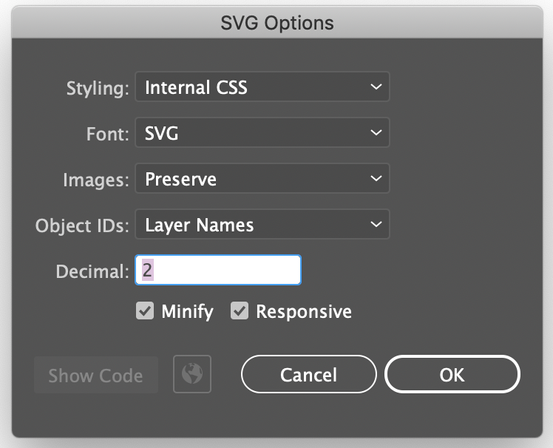Click the highlighted 2 in Decimal field
The image size is (553, 448).
[x=147, y=270]
